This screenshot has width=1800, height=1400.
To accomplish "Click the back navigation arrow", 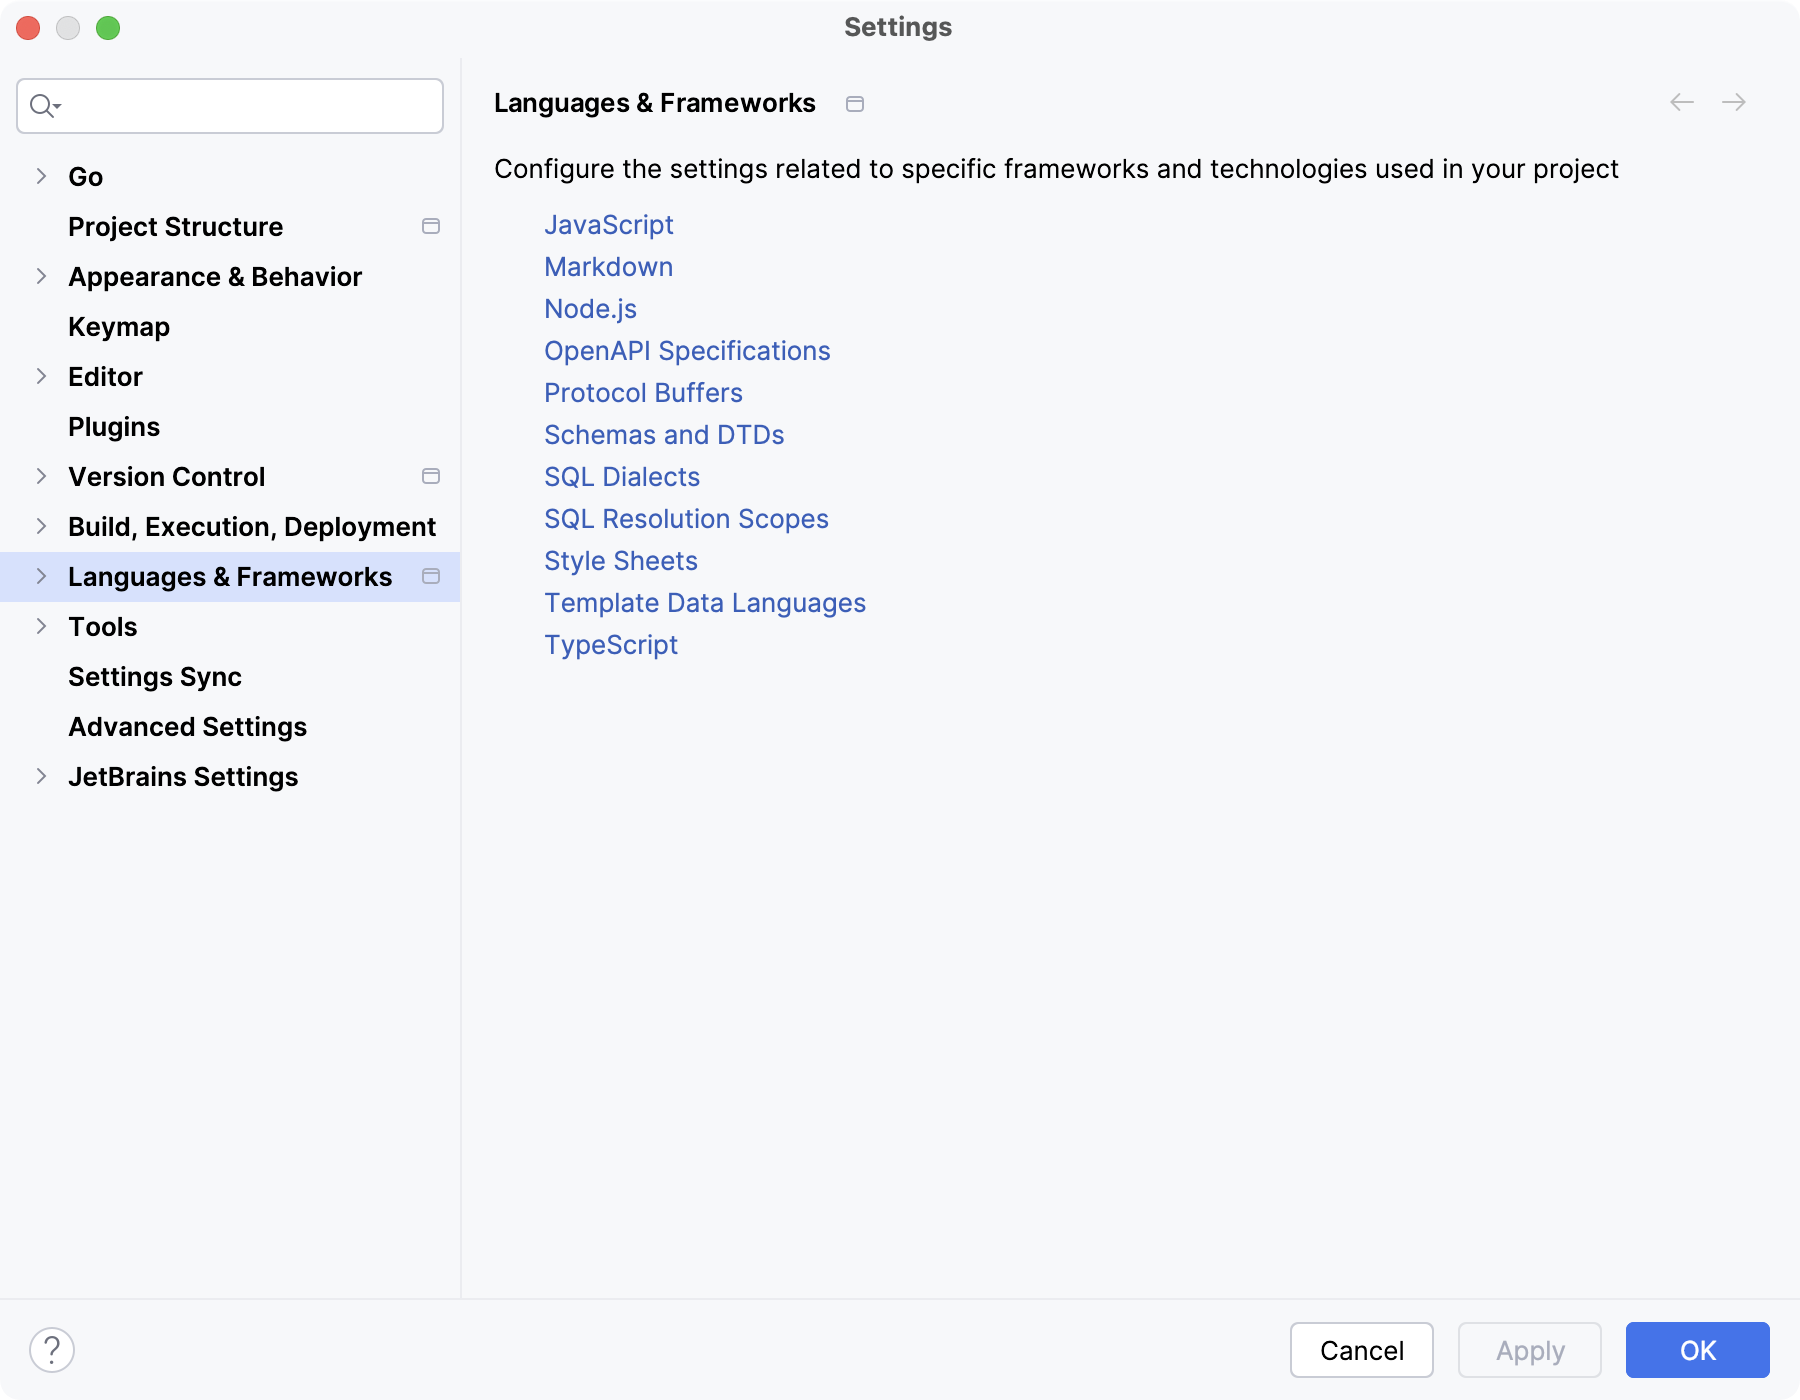I will (1680, 102).
